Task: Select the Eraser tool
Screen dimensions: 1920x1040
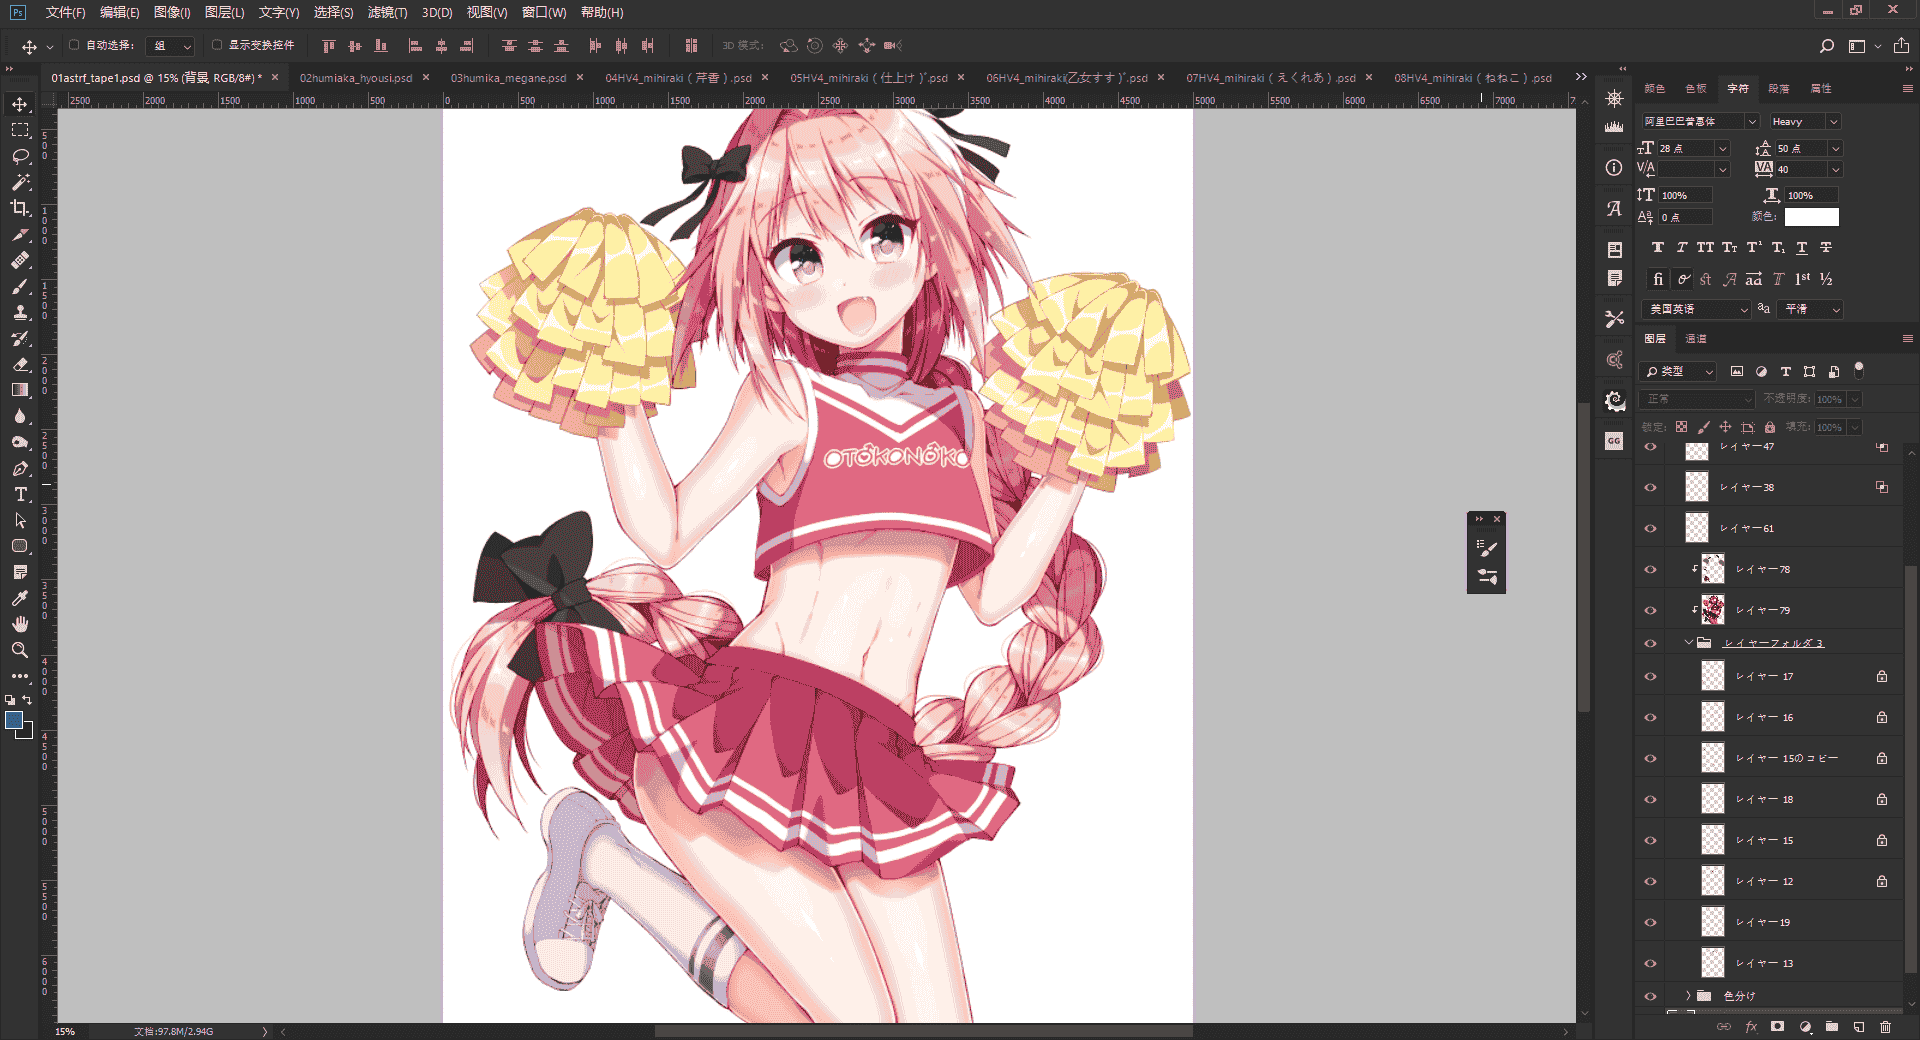Action: (x=20, y=364)
